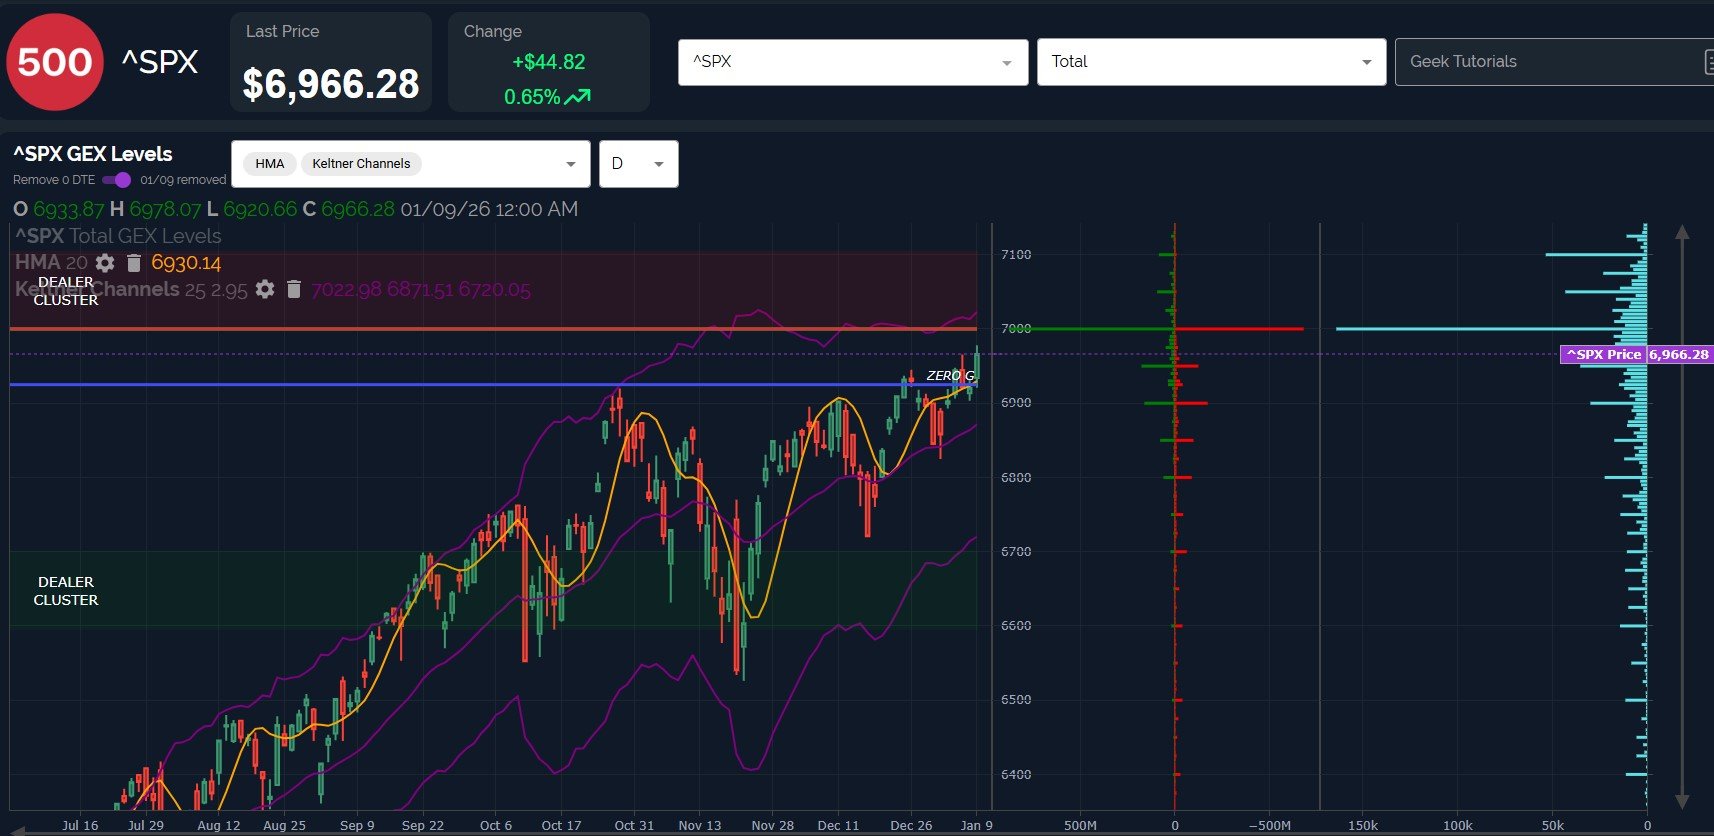Click the ZERO G level label

click(x=950, y=376)
